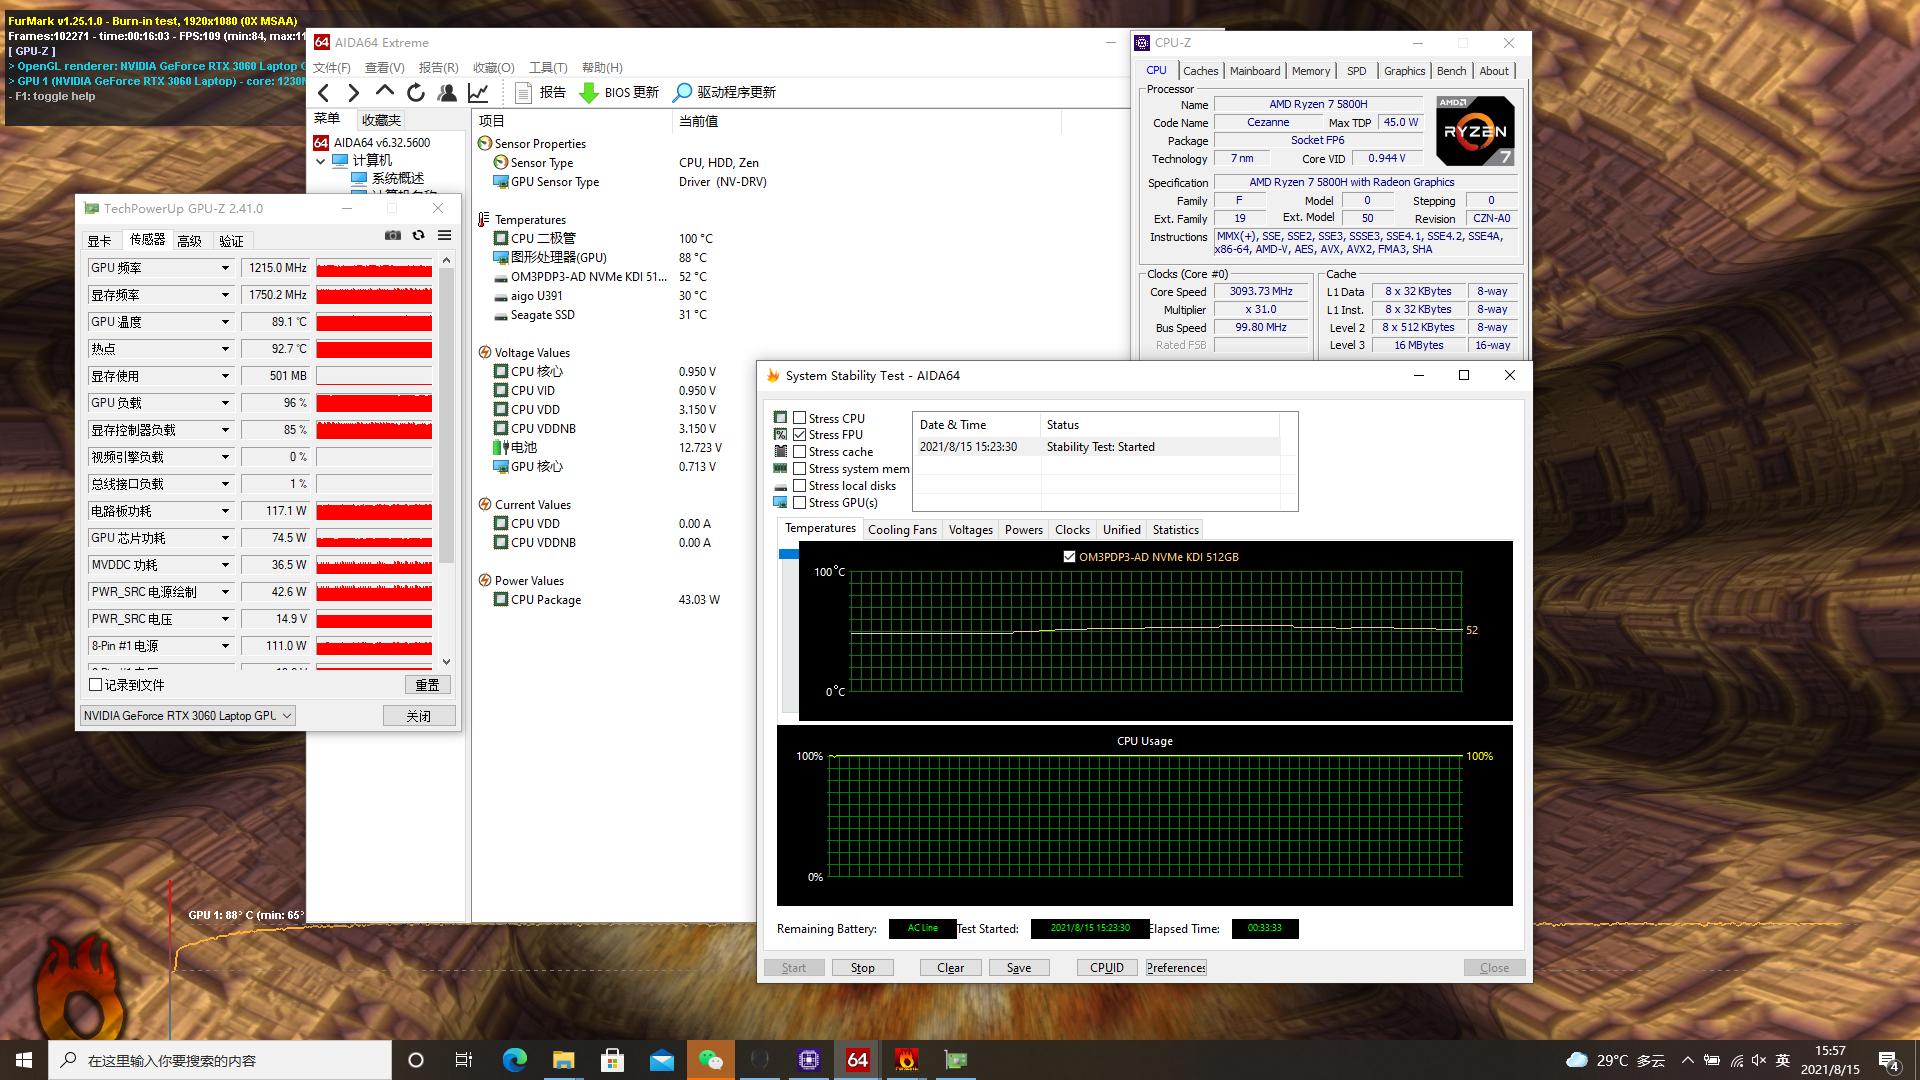Image resolution: width=1920 pixels, height=1080 pixels.
Task: Enable the Stress CPU checkbox
Action: pos(799,418)
